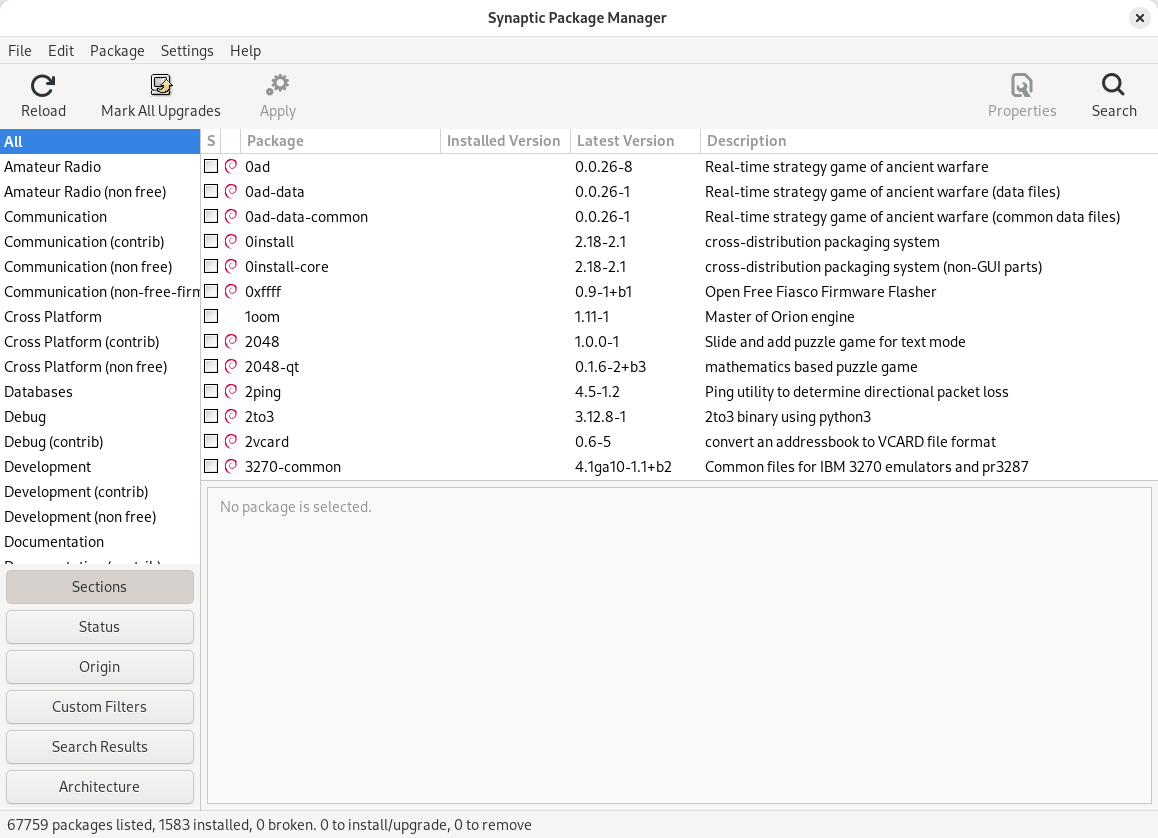Click the Status filter button
Image resolution: width=1158 pixels, height=838 pixels.
coord(100,627)
